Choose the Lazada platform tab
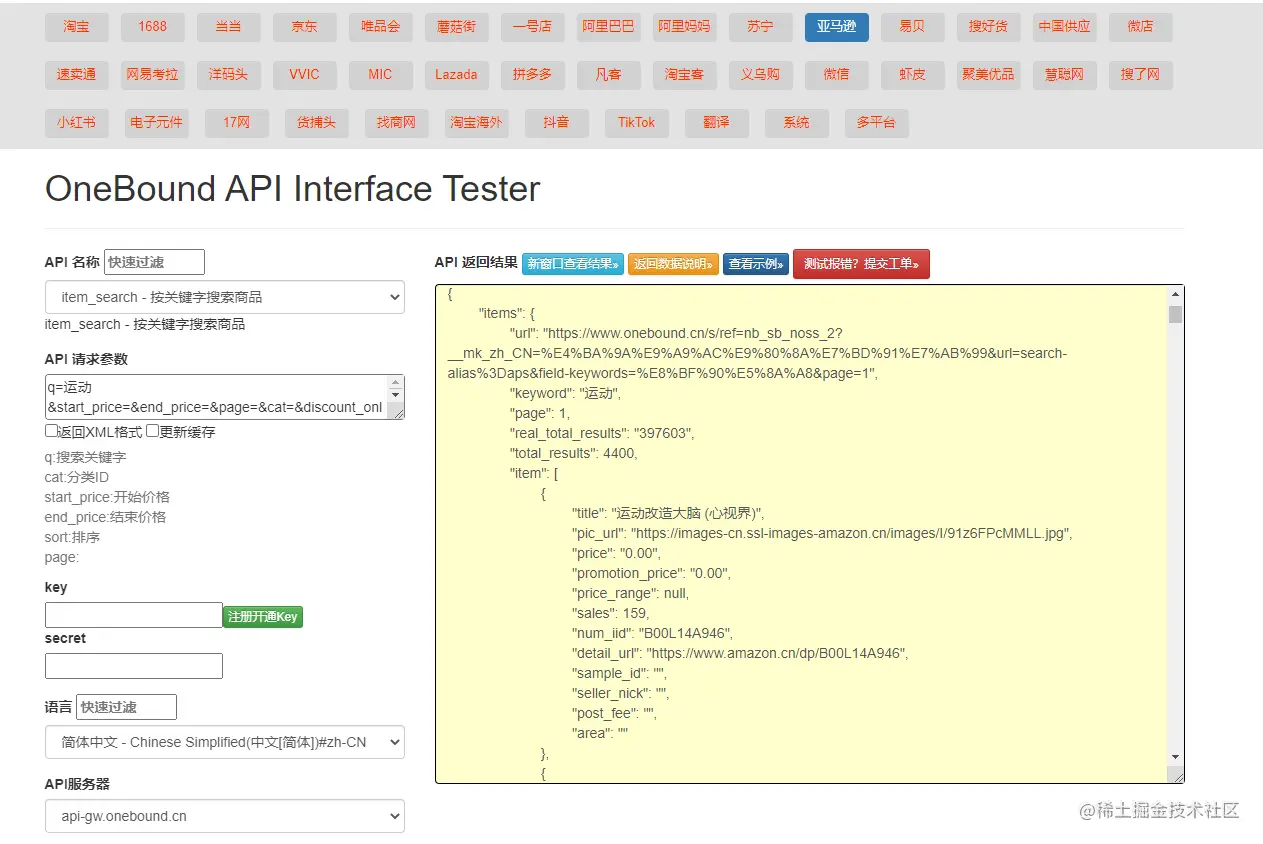This screenshot has height=844, width=1263. point(456,75)
